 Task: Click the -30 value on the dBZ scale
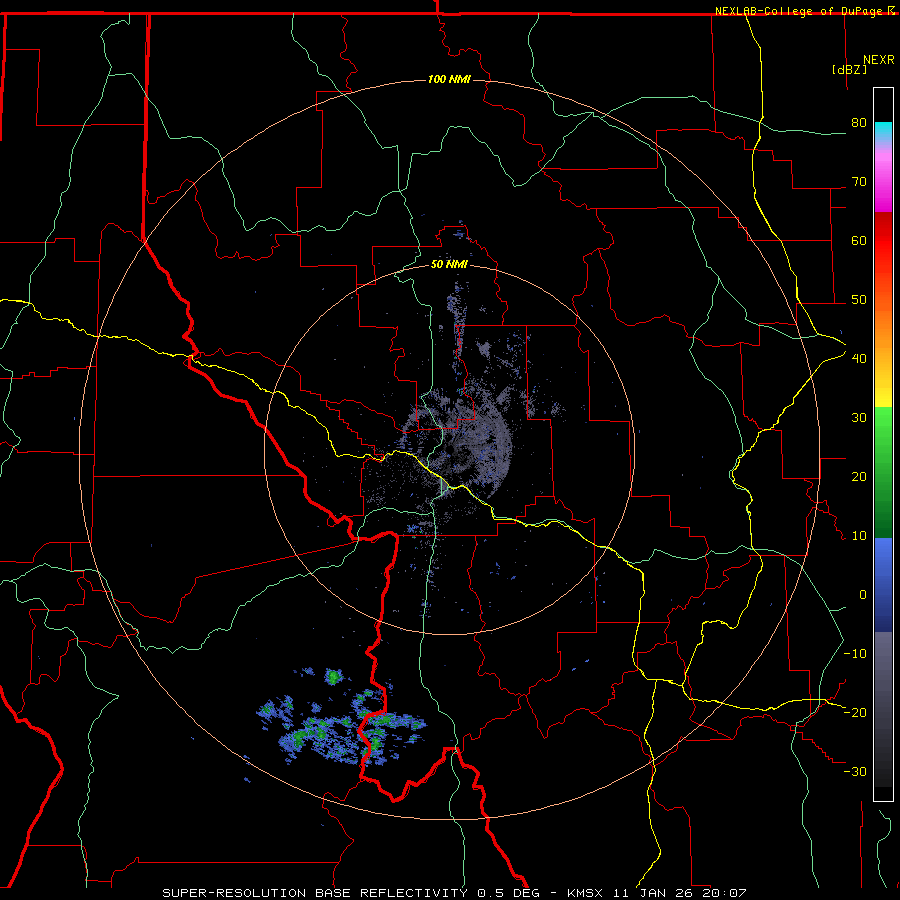[x=855, y=771]
